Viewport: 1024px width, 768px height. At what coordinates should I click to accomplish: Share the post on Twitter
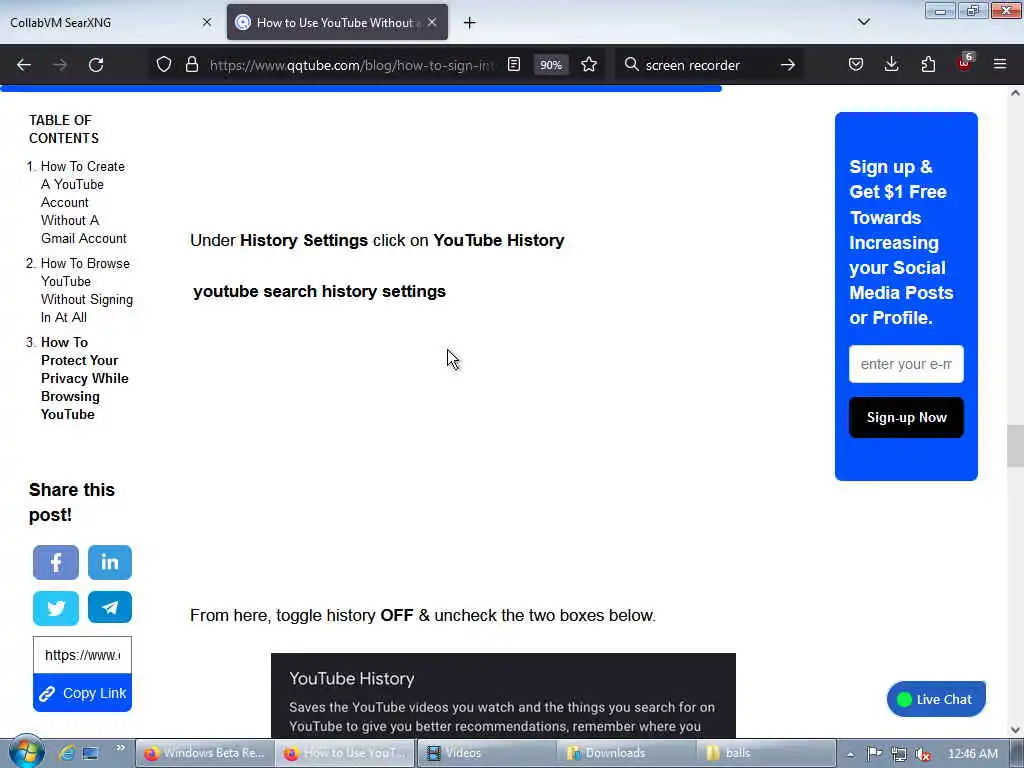point(56,608)
